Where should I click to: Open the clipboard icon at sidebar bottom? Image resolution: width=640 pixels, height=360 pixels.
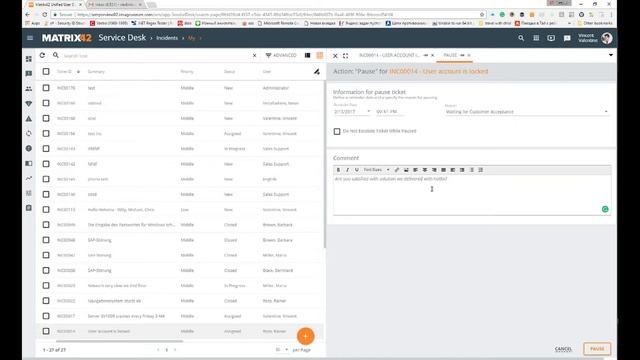tap(29, 208)
